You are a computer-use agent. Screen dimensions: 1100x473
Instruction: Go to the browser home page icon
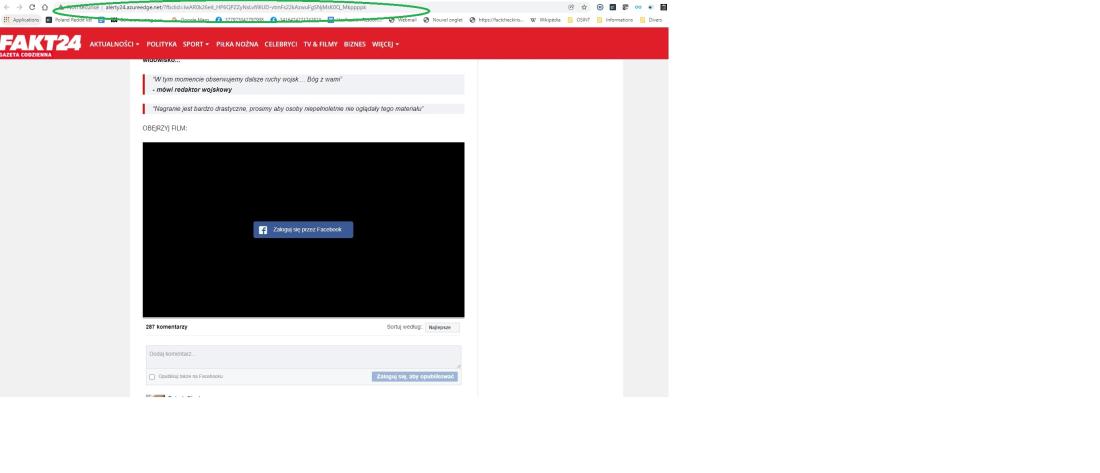click(45, 7)
